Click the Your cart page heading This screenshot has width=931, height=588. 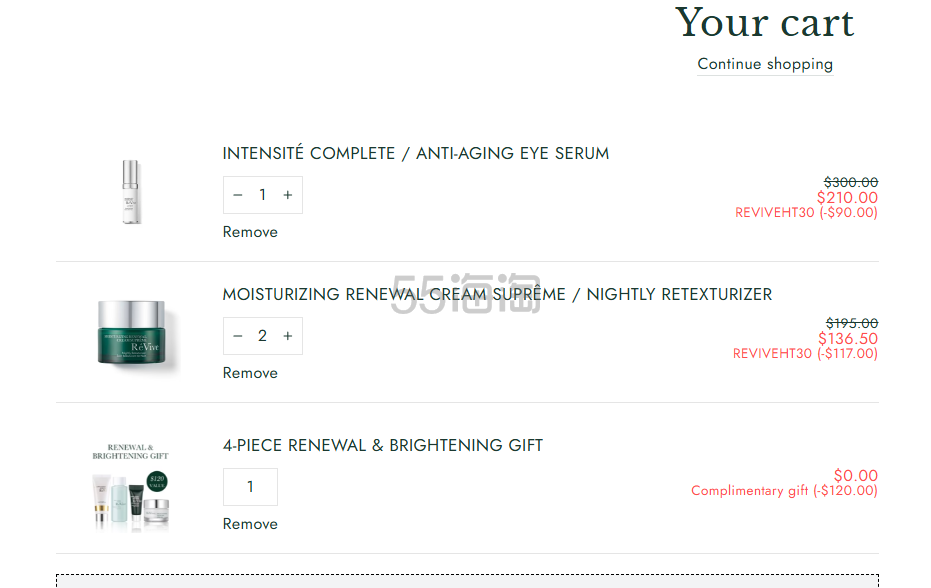click(764, 23)
